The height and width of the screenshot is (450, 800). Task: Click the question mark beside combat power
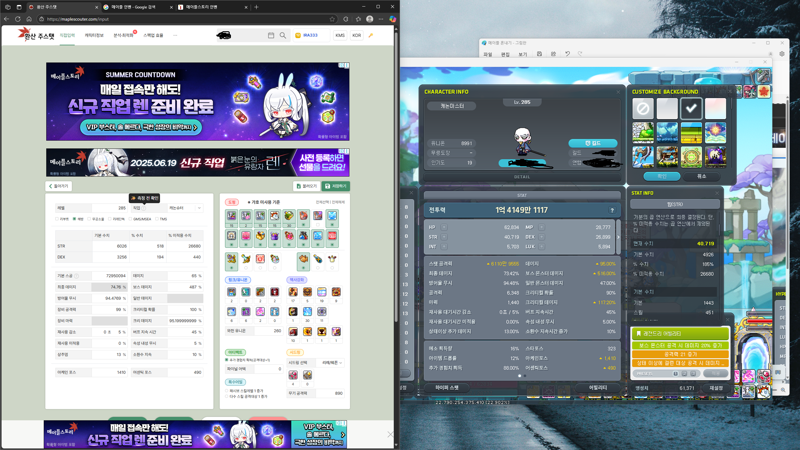click(612, 210)
